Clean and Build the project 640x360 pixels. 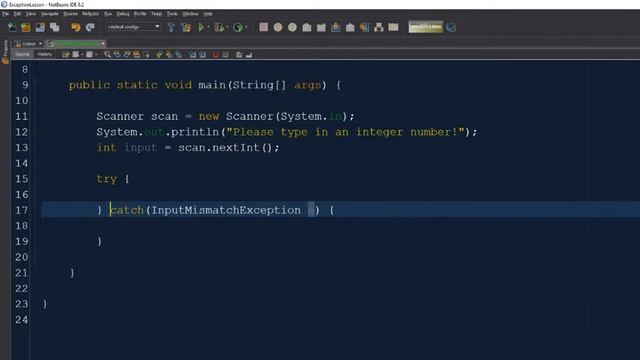point(186,27)
